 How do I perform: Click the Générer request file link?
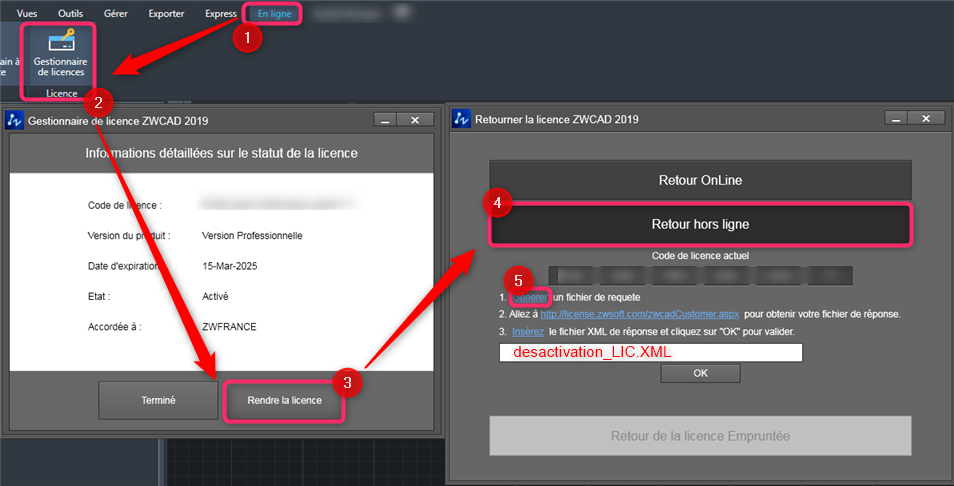[x=530, y=298]
